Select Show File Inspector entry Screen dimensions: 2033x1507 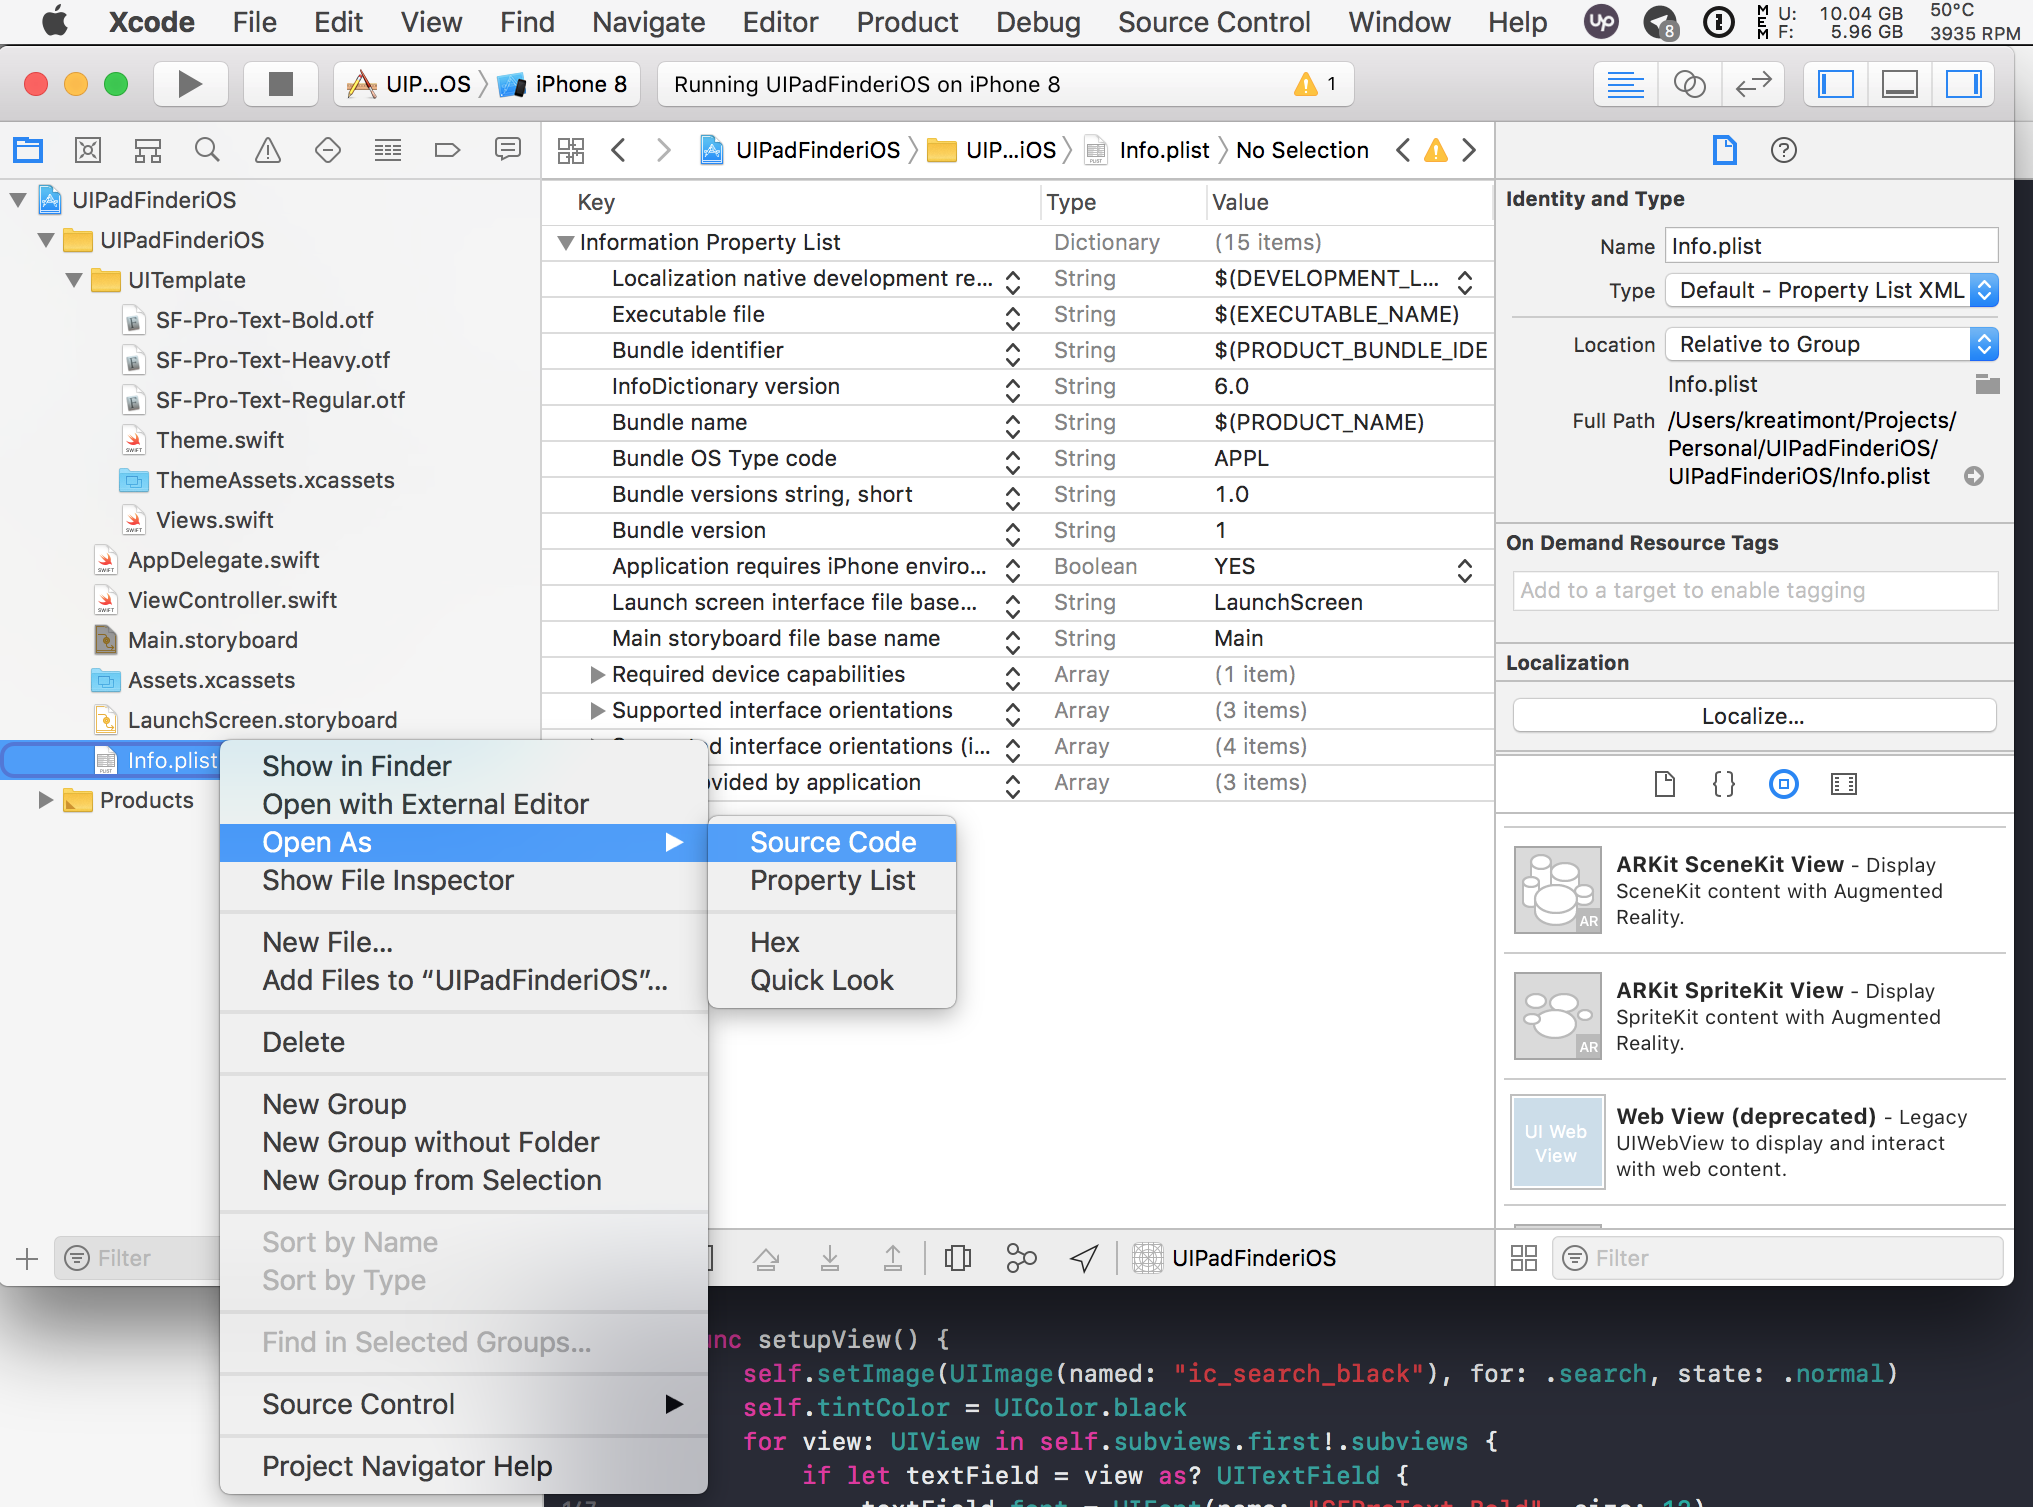click(x=464, y=880)
